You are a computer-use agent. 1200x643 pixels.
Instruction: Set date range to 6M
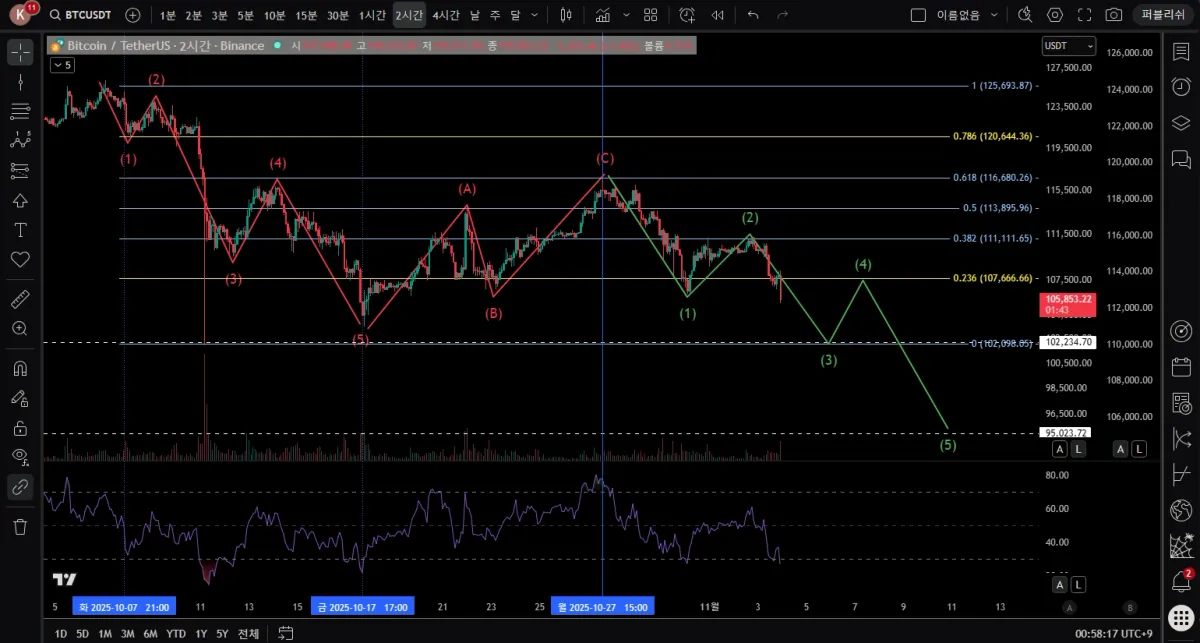click(x=150, y=633)
